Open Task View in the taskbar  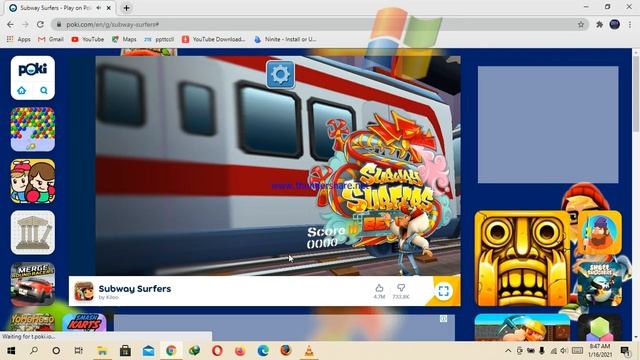(x=78, y=351)
